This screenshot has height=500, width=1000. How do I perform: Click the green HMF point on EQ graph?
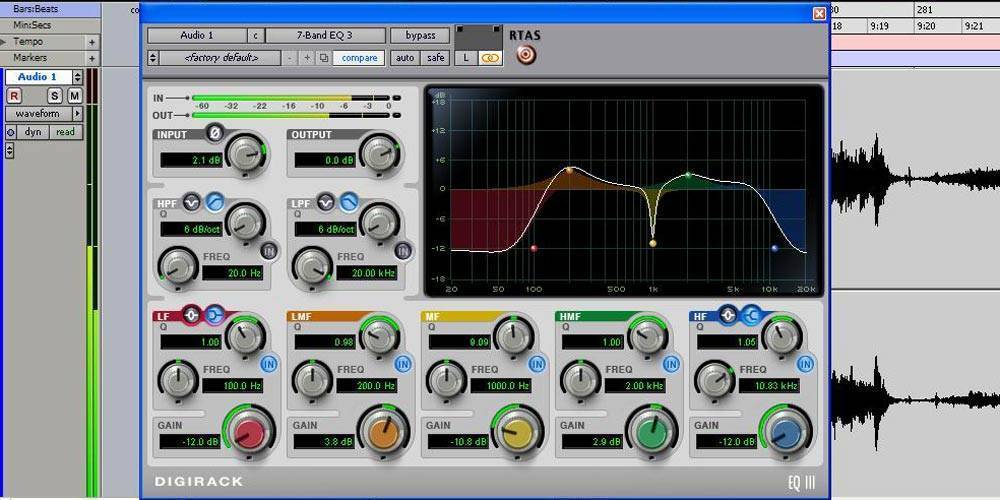coord(688,175)
